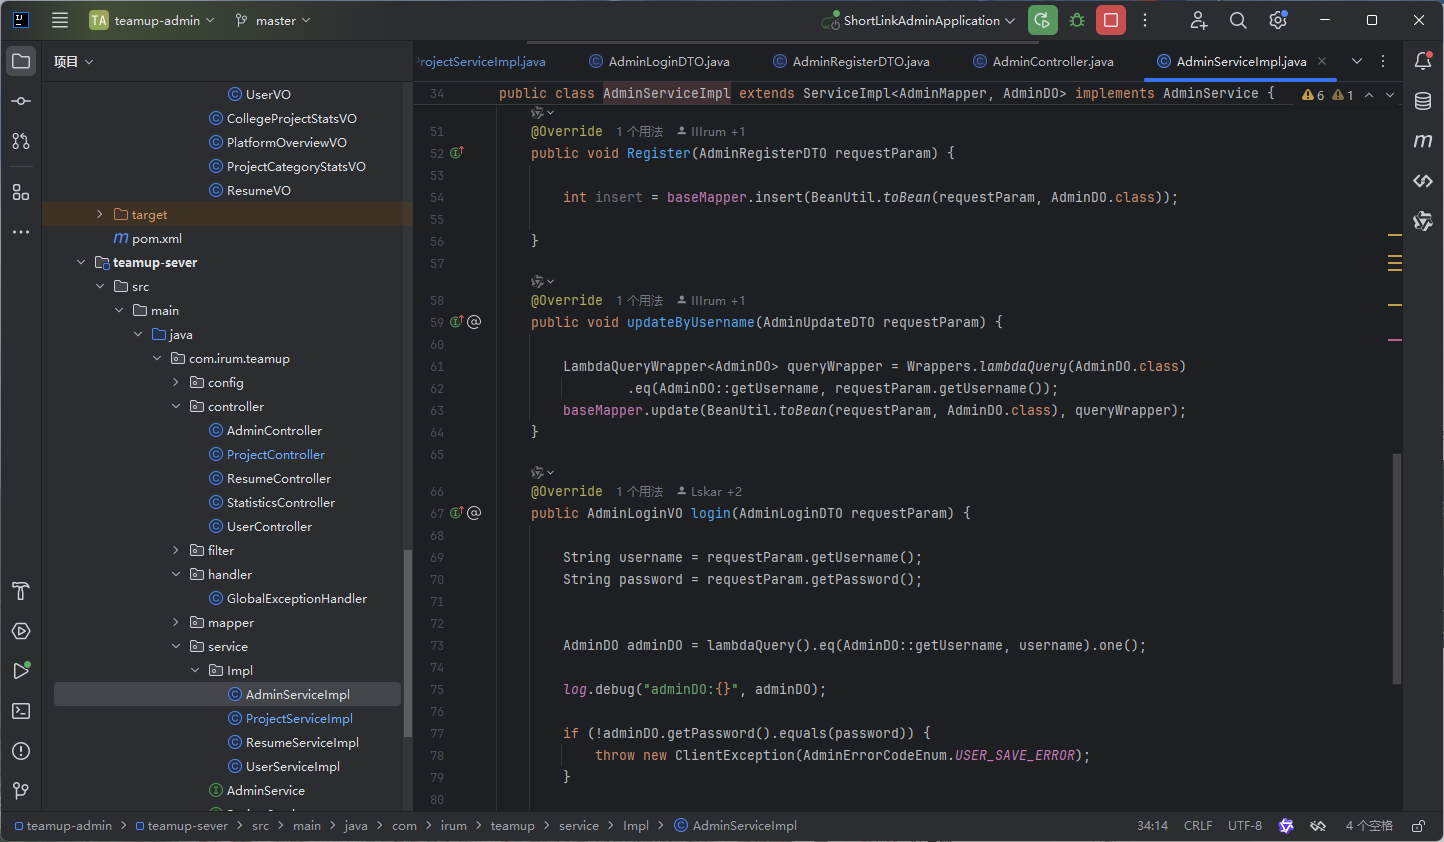
Task: Open the teamup-admin project dropdown
Action: (152, 20)
